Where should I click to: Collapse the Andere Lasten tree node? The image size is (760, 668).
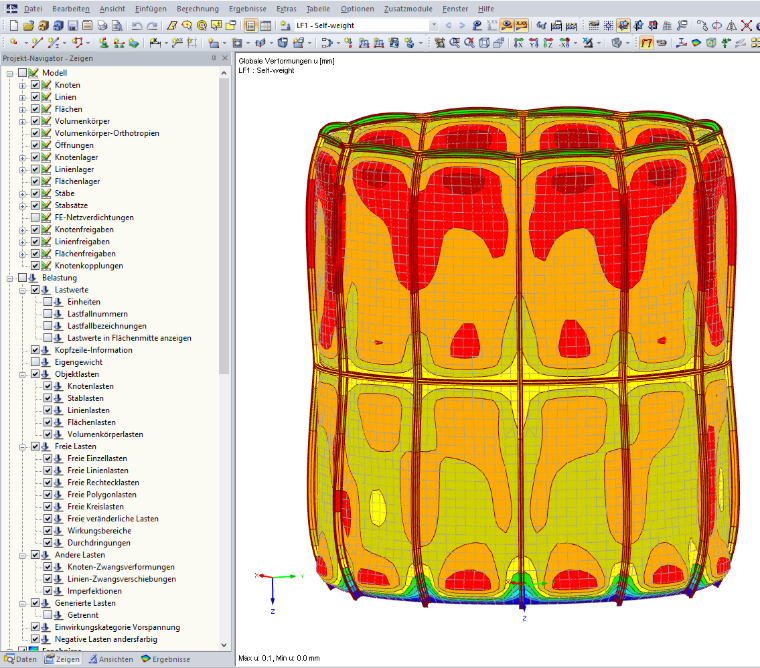point(22,556)
